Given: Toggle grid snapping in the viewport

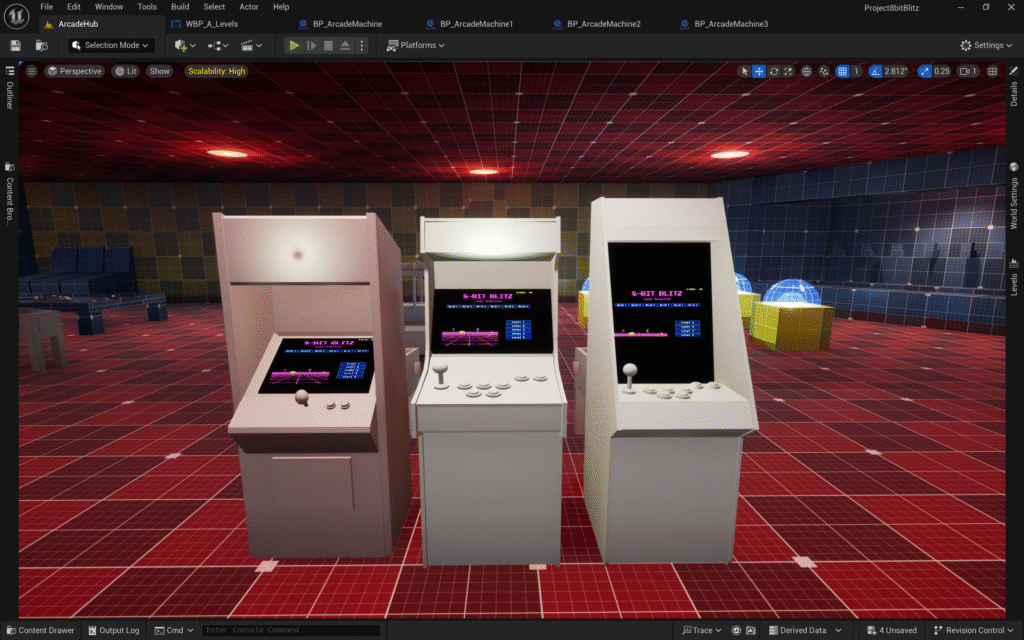Looking at the screenshot, I should click(x=842, y=71).
